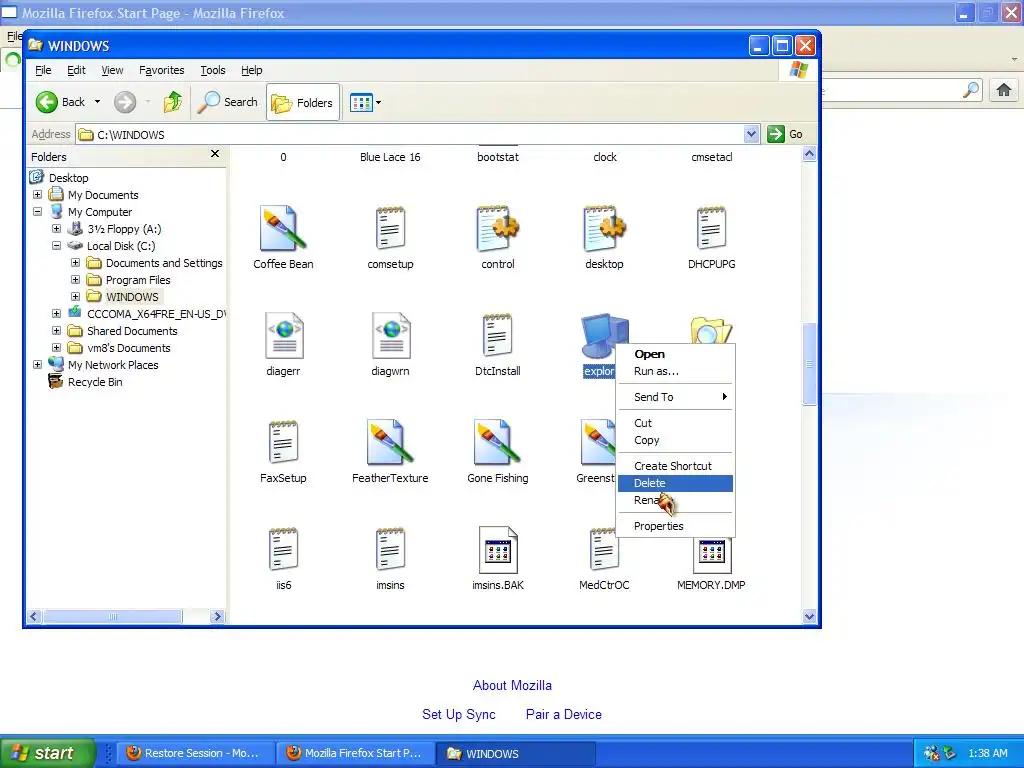Open the Tools menu
1024x768 pixels.
click(213, 70)
